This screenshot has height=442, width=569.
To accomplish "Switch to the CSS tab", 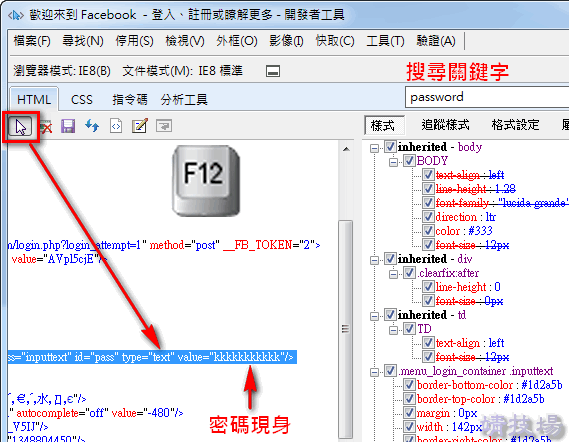I will point(82,99).
